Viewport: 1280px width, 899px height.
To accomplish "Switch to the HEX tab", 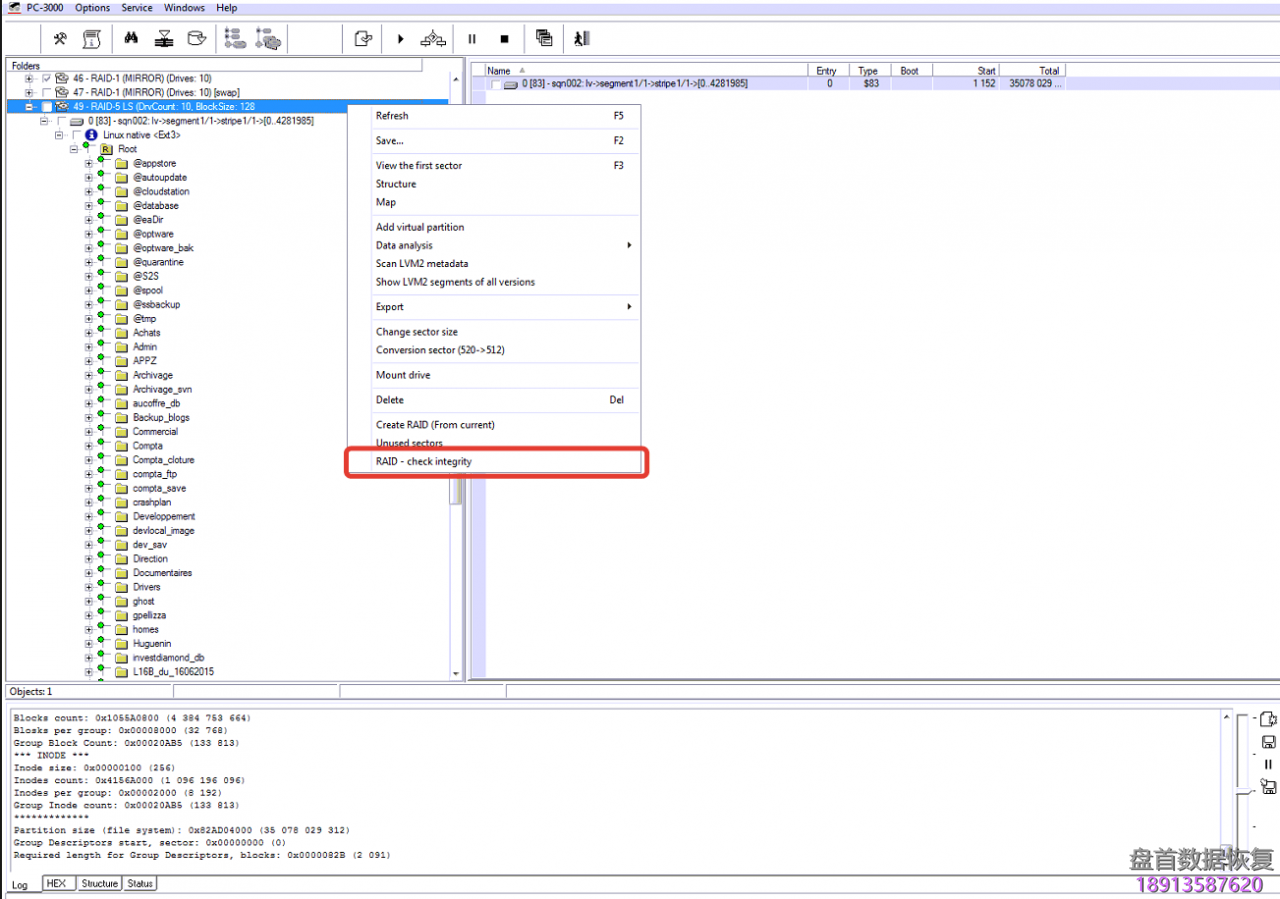I will (x=56, y=884).
